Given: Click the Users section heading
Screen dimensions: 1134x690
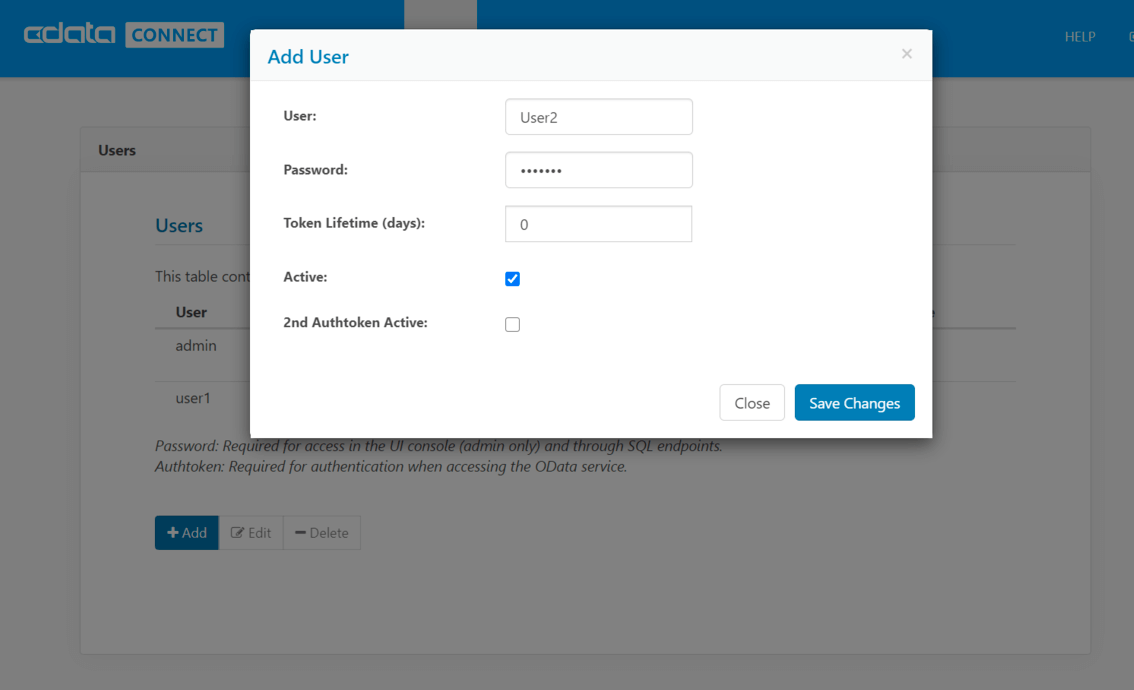Looking at the screenshot, I should point(179,225).
